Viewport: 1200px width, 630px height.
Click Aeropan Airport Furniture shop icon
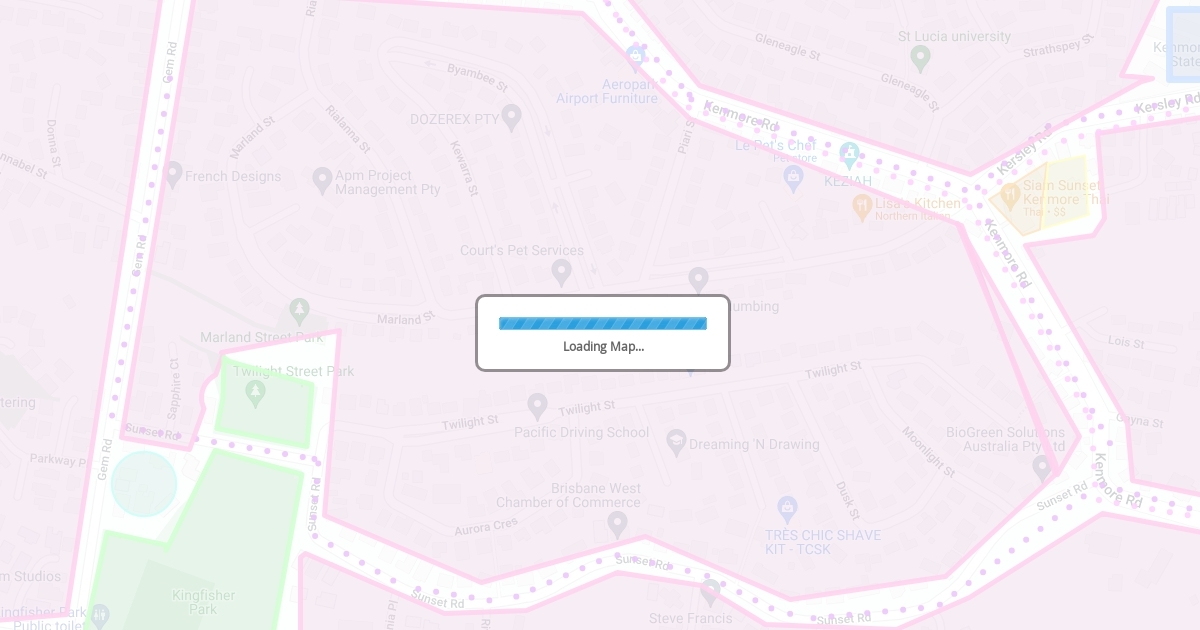pyautogui.click(x=634, y=54)
